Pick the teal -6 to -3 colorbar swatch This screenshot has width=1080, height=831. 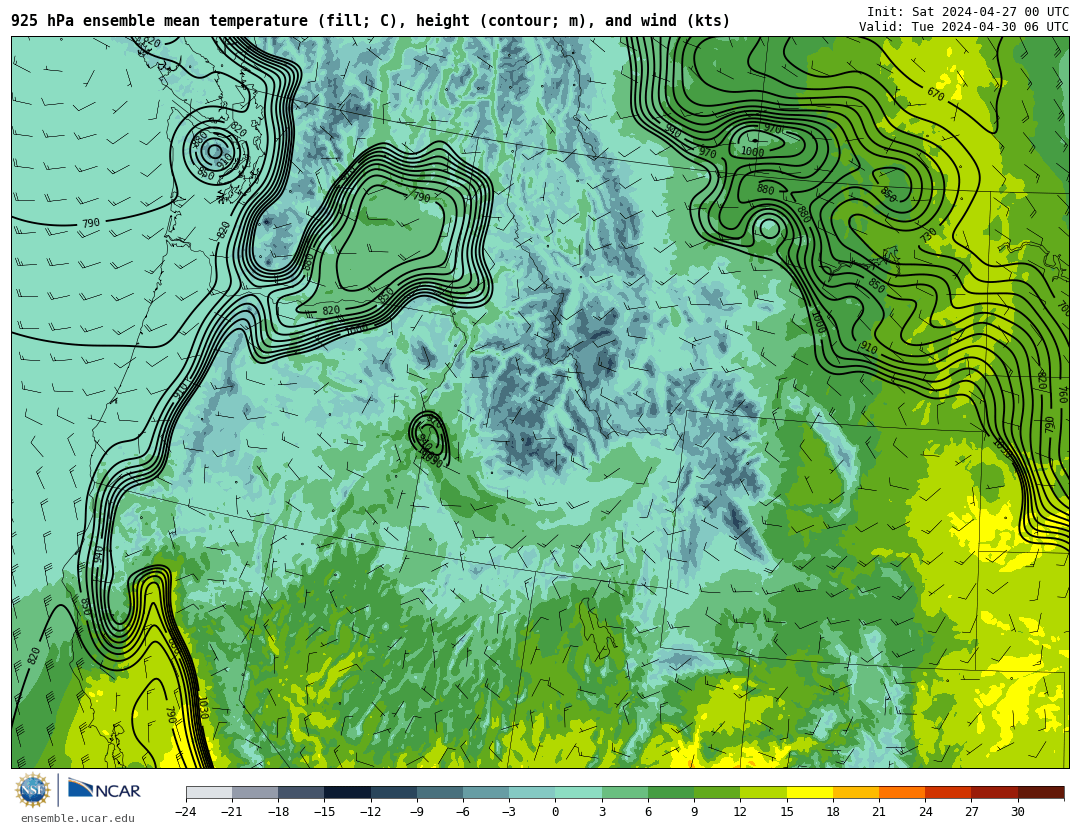point(486,792)
